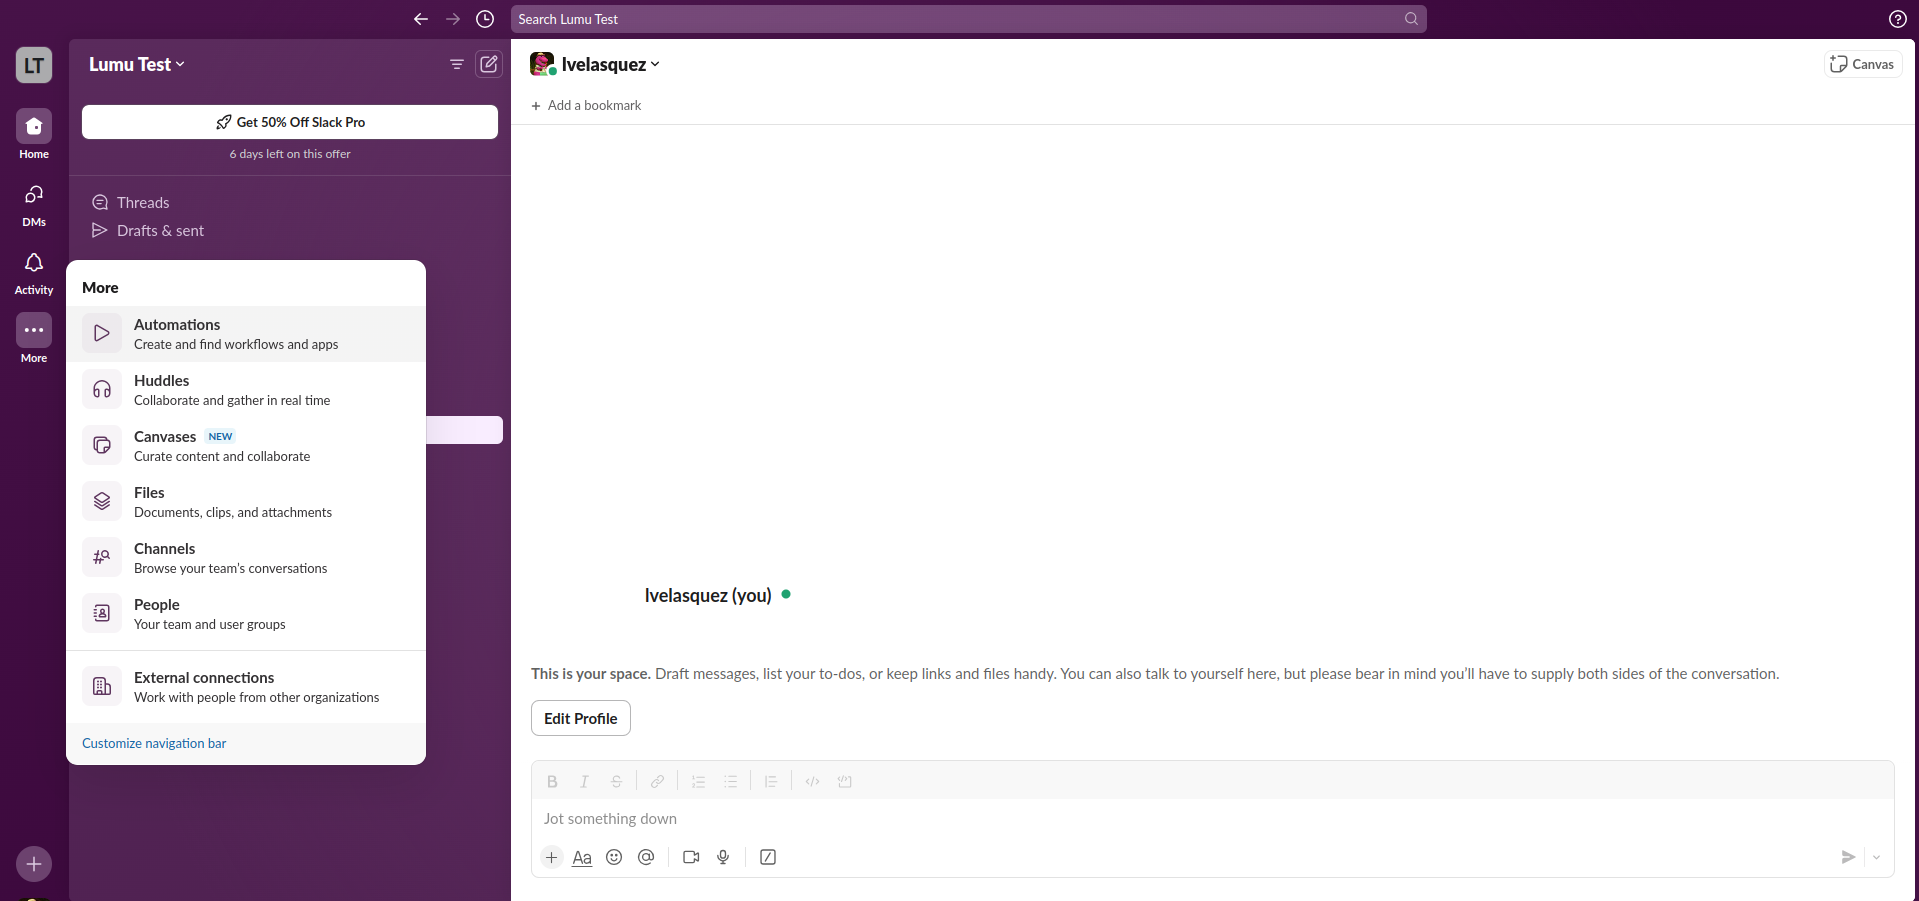Expand the Lumu Test workspace menu
The image size is (1919, 901).
point(137,64)
